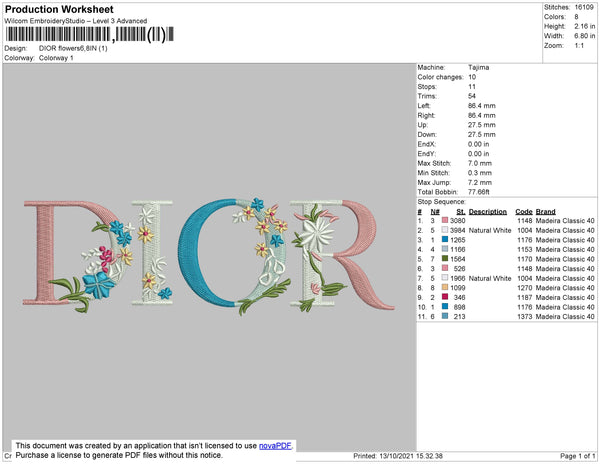
Task: Click the white swatch for stitch count 3984
Action: click(x=445, y=230)
